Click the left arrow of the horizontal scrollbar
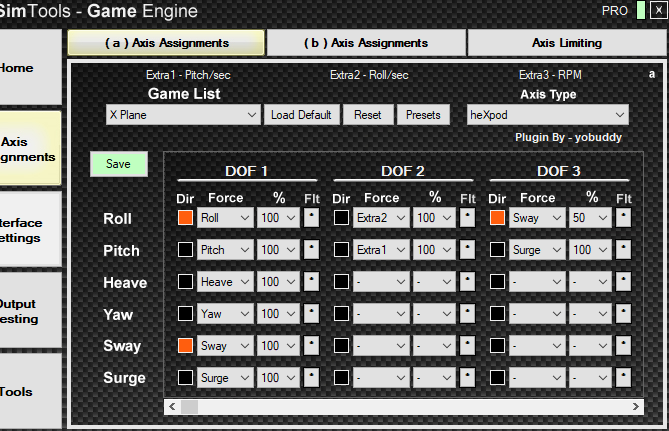This screenshot has height=431, width=669. point(172,407)
